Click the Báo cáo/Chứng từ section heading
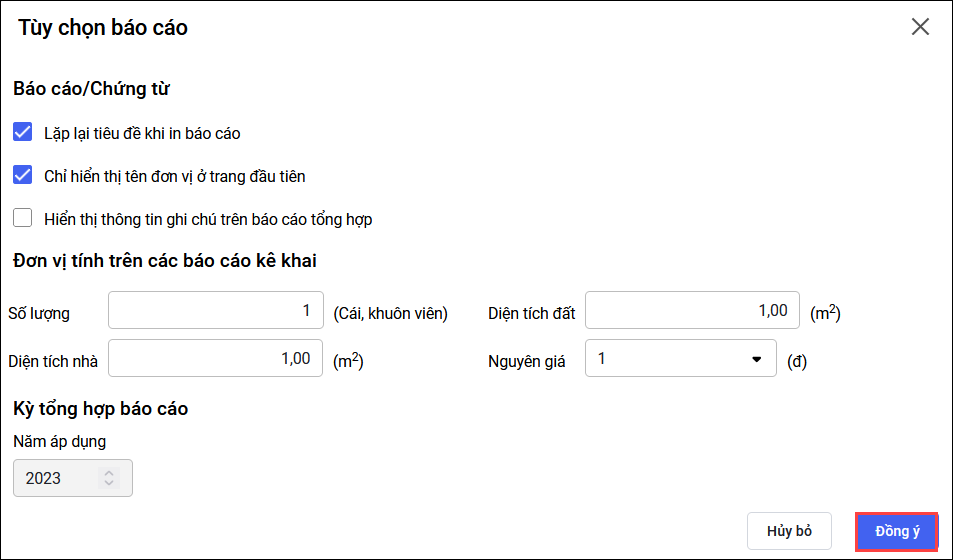The image size is (953, 560). tap(92, 89)
